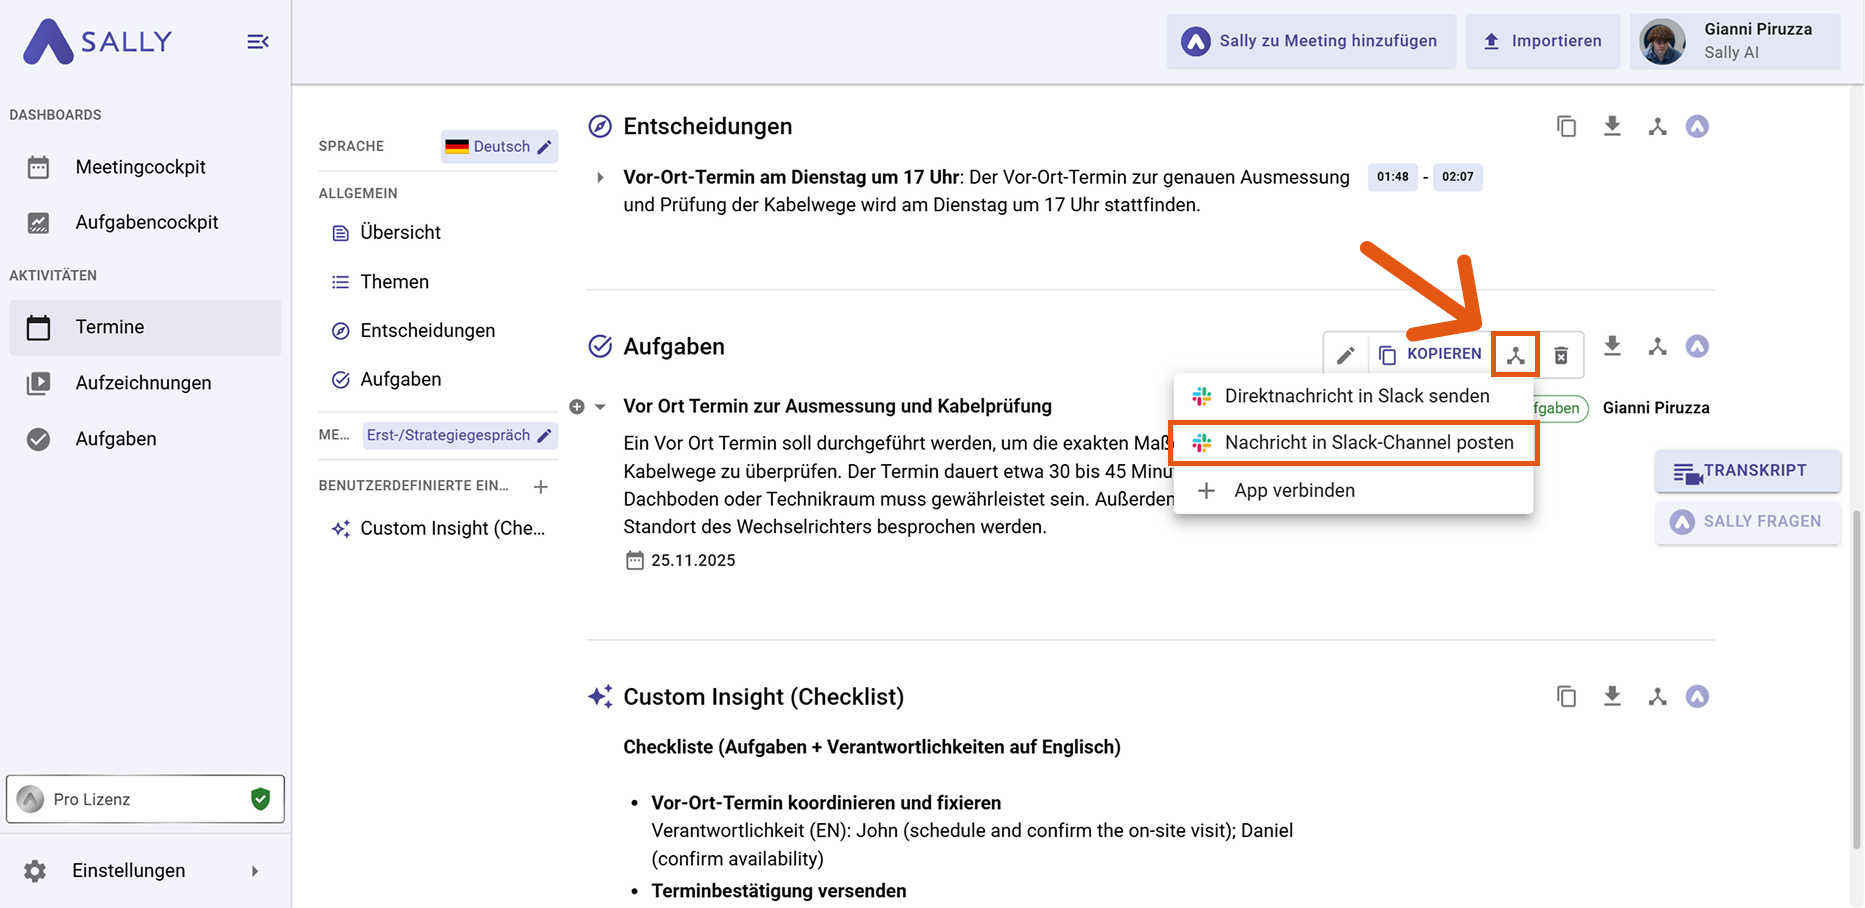The width and height of the screenshot is (1865, 908).
Task: Select Direktnachricht in Slack senden
Action: (x=1355, y=395)
